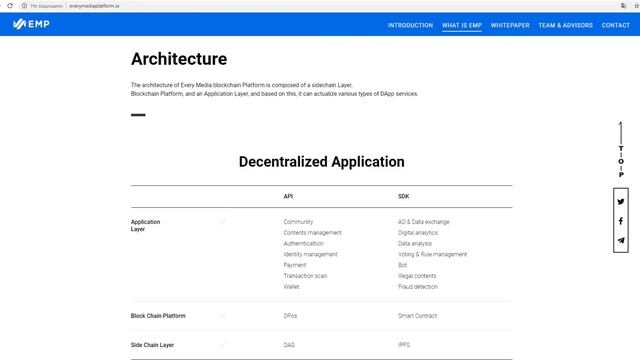
Task: Go to the Contact section
Action: click(616, 25)
